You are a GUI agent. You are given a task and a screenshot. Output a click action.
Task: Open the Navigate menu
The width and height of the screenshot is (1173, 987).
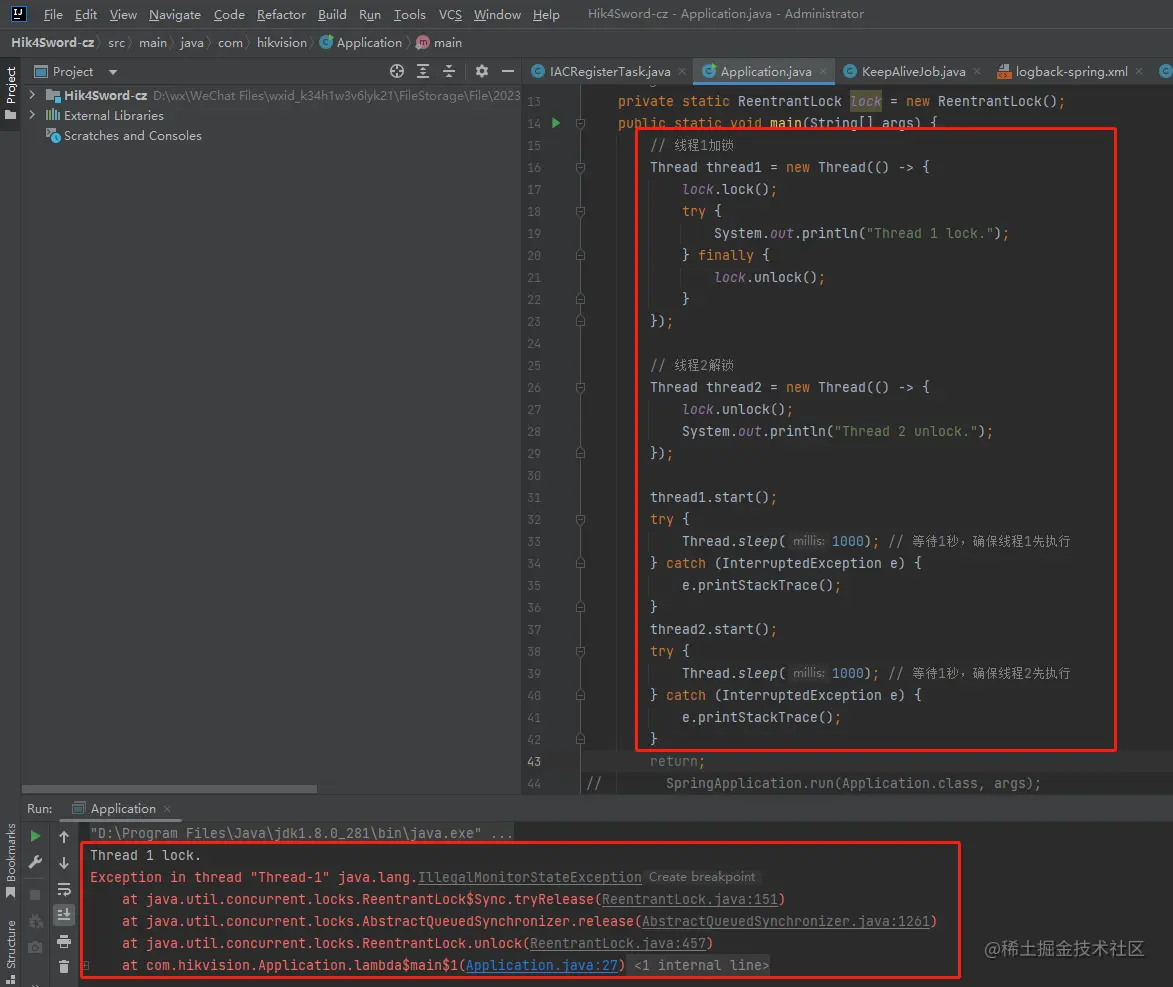(174, 14)
